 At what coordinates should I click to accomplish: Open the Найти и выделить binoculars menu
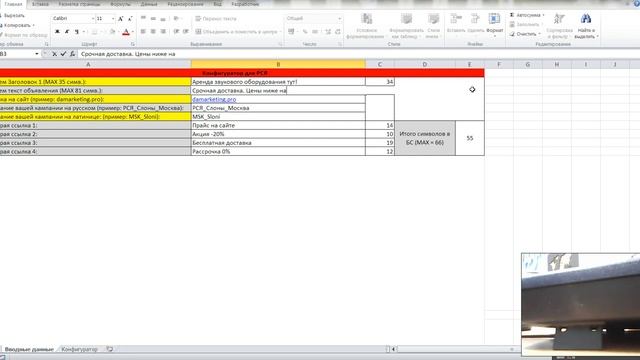click(x=586, y=25)
